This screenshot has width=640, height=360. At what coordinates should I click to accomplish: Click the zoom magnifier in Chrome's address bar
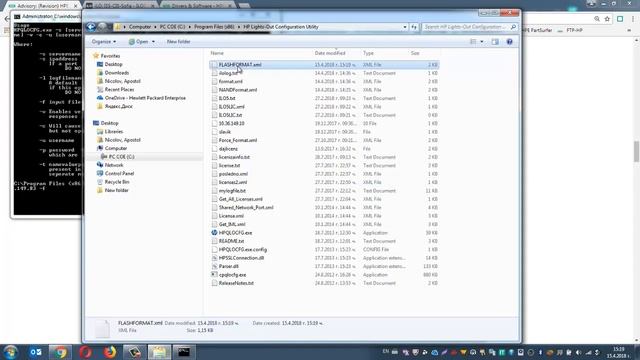(x=597, y=19)
